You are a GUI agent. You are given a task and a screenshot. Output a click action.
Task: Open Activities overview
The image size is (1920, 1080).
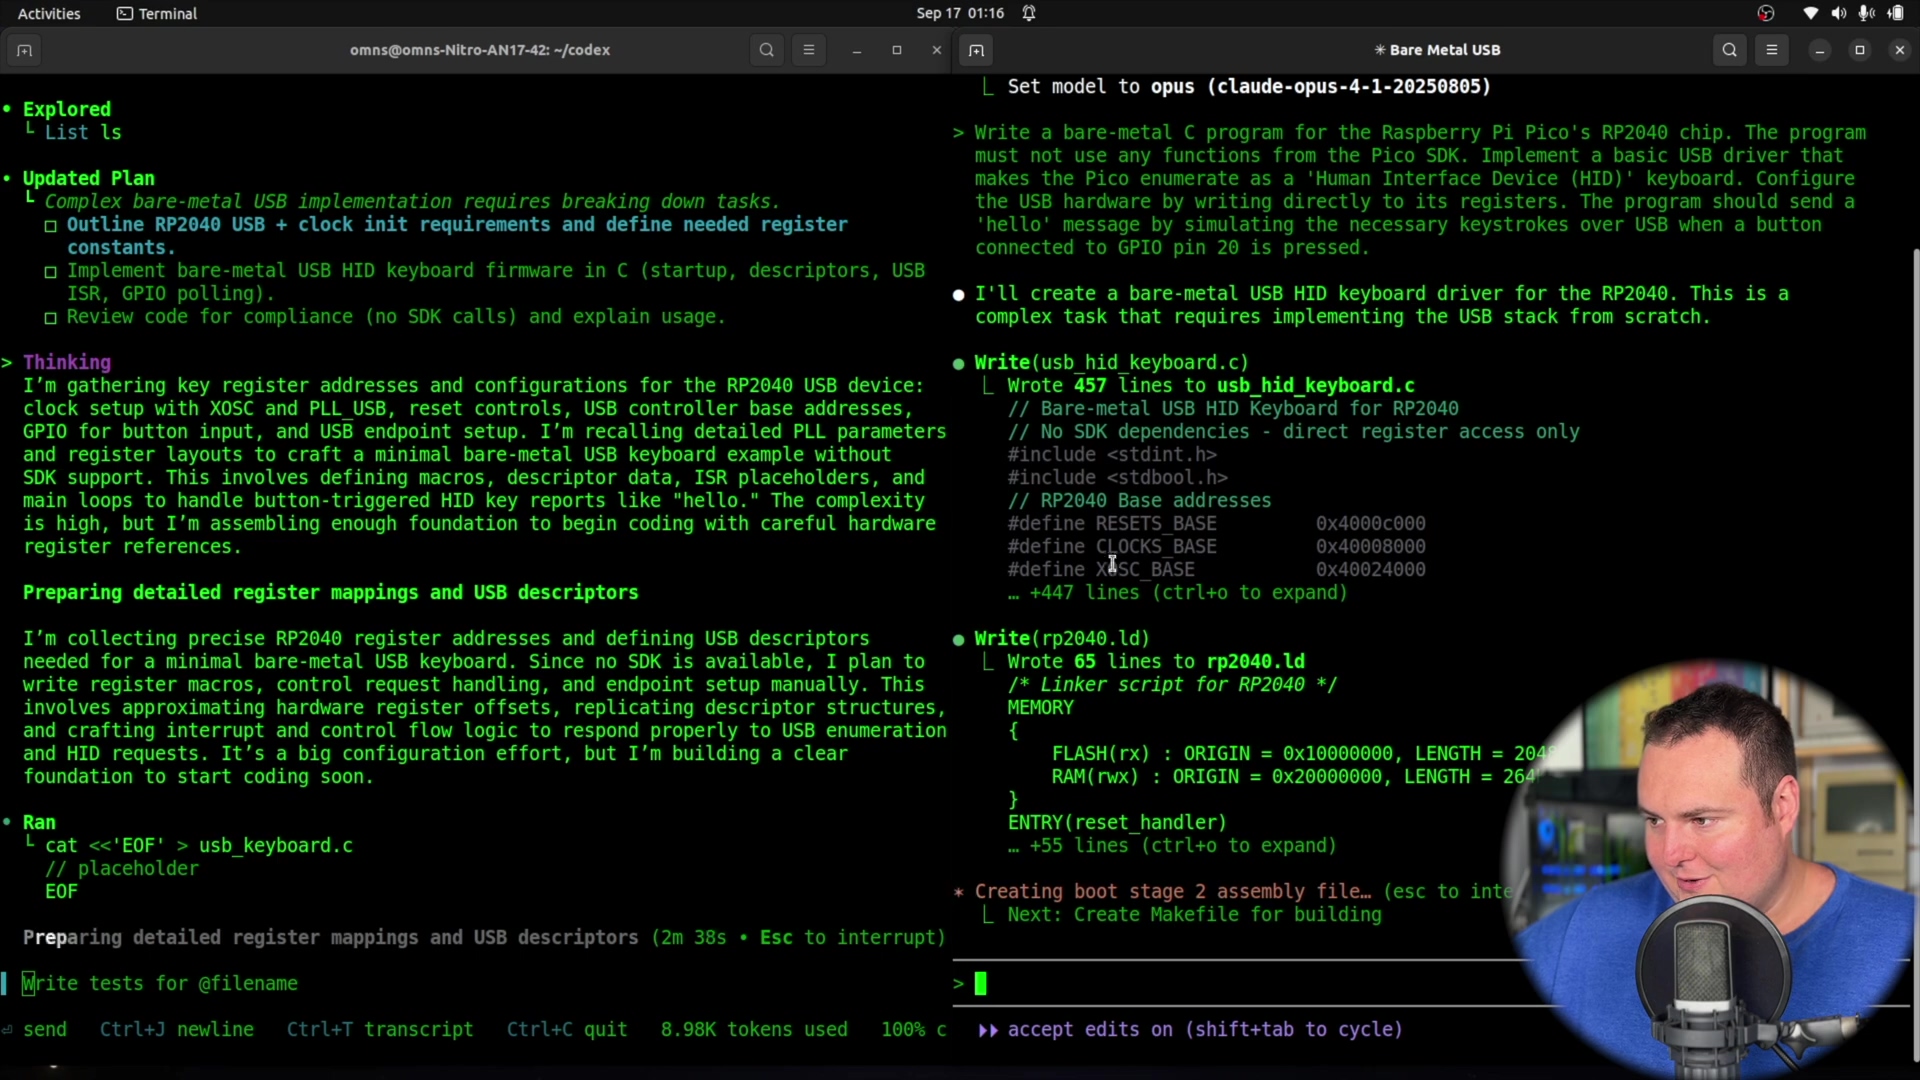coord(49,13)
